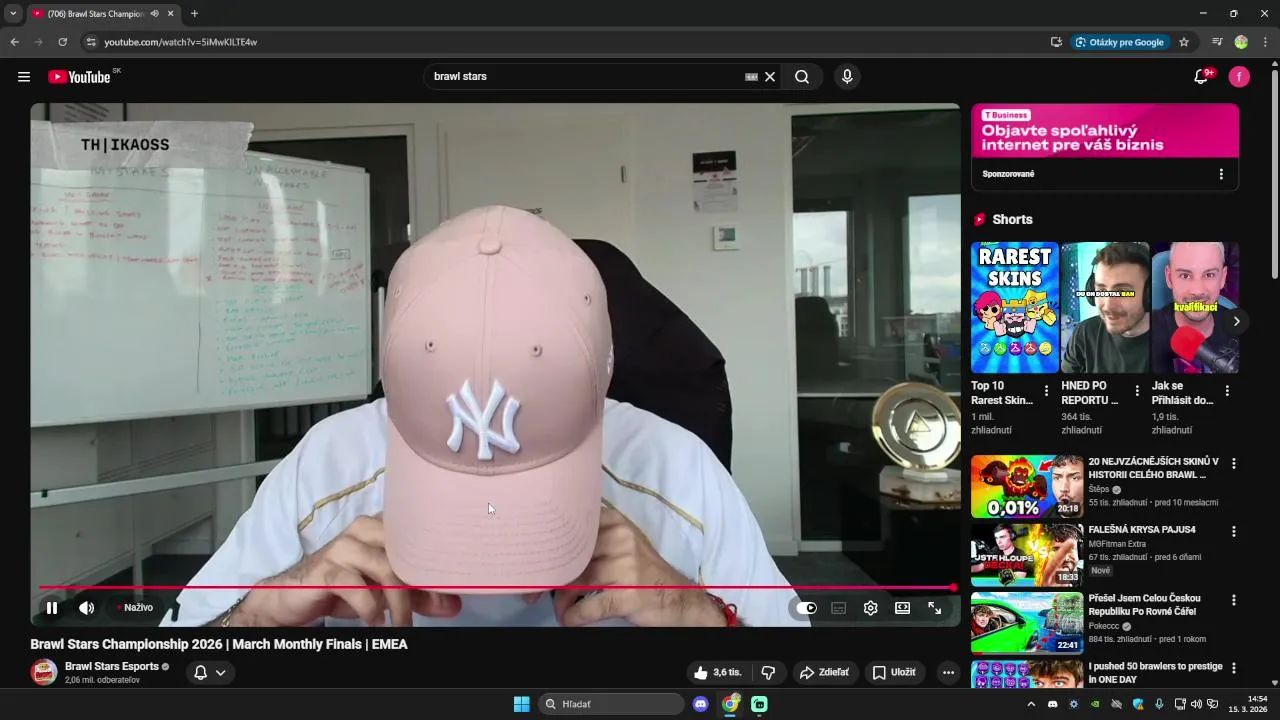Run search with the magnifier button

click(x=802, y=77)
